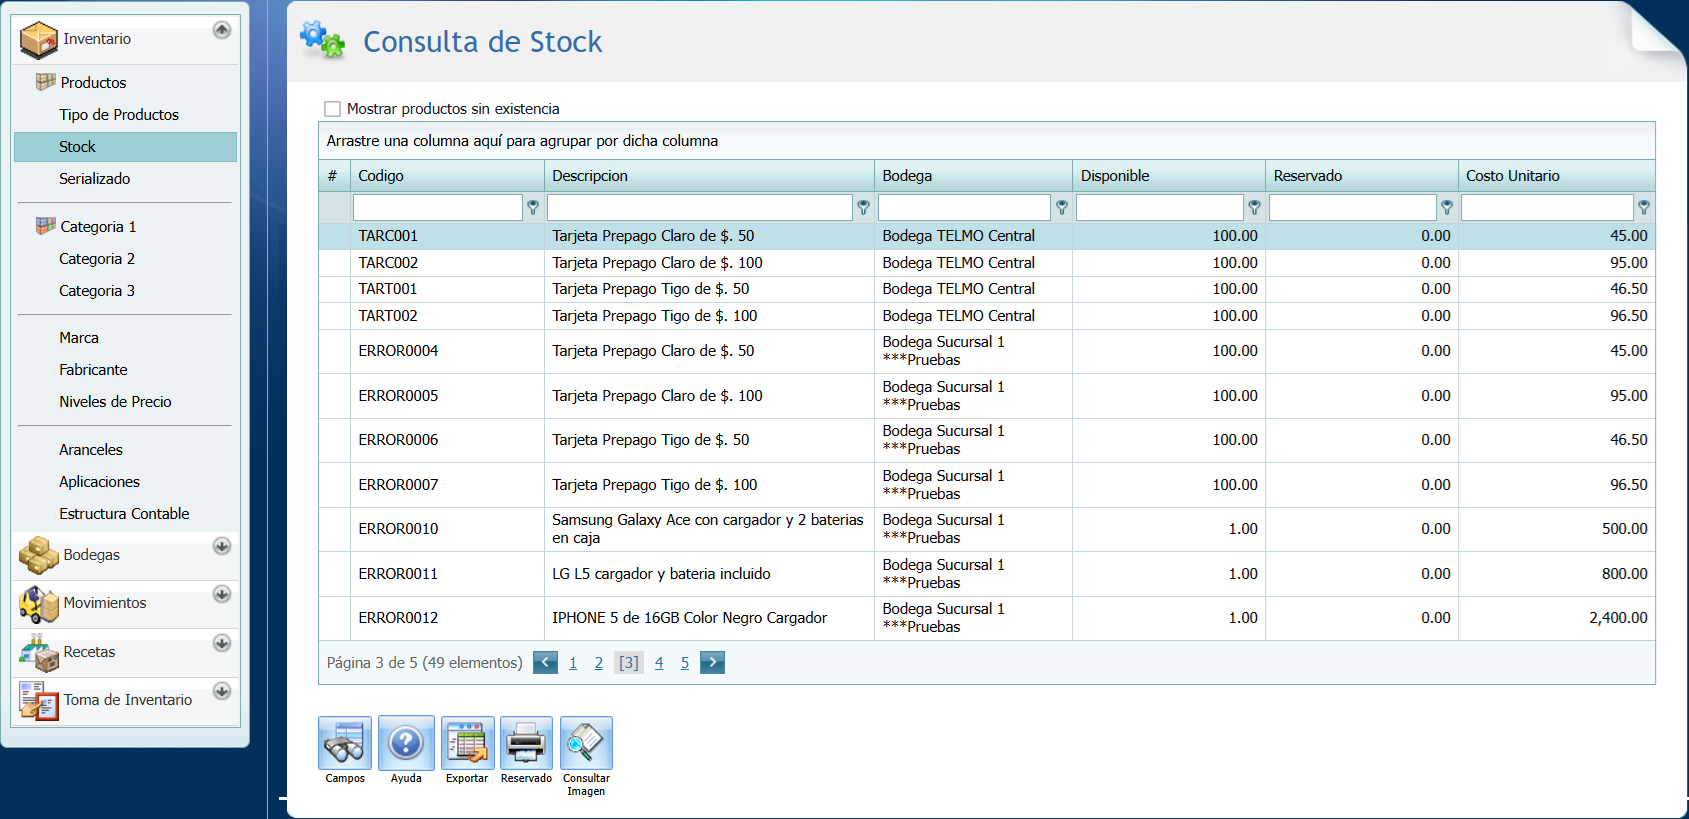Screen dimensions: 1689x819
Task: Go to page 5 link
Action: click(685, 663)
